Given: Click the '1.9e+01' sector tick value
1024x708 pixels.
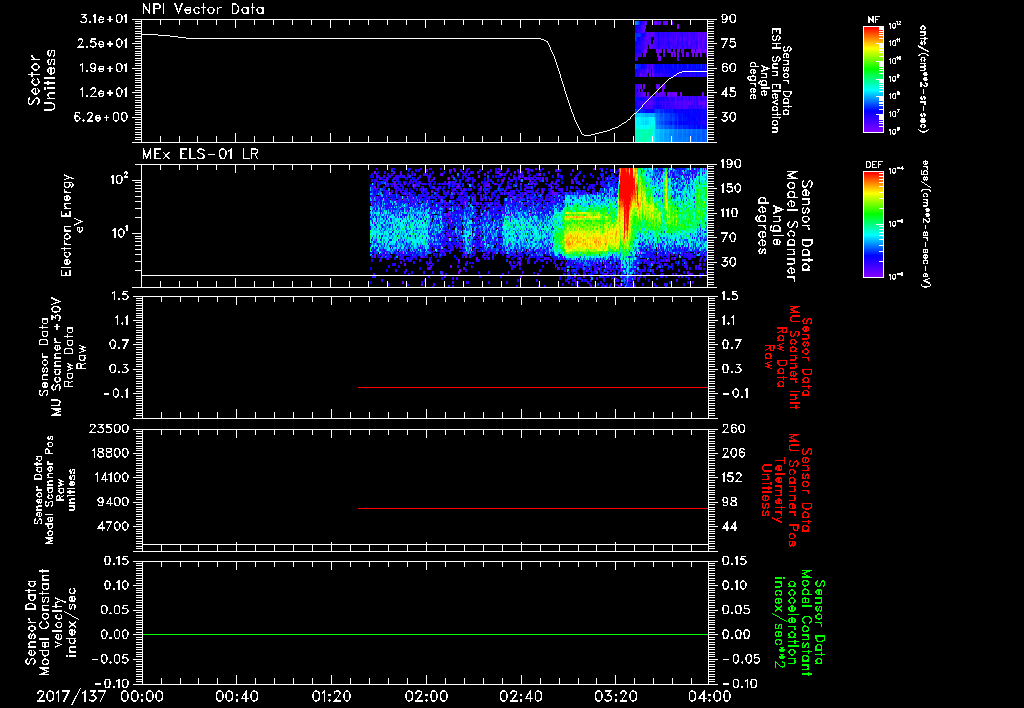Looking at the screenshot, I should [x=103, y=68].
